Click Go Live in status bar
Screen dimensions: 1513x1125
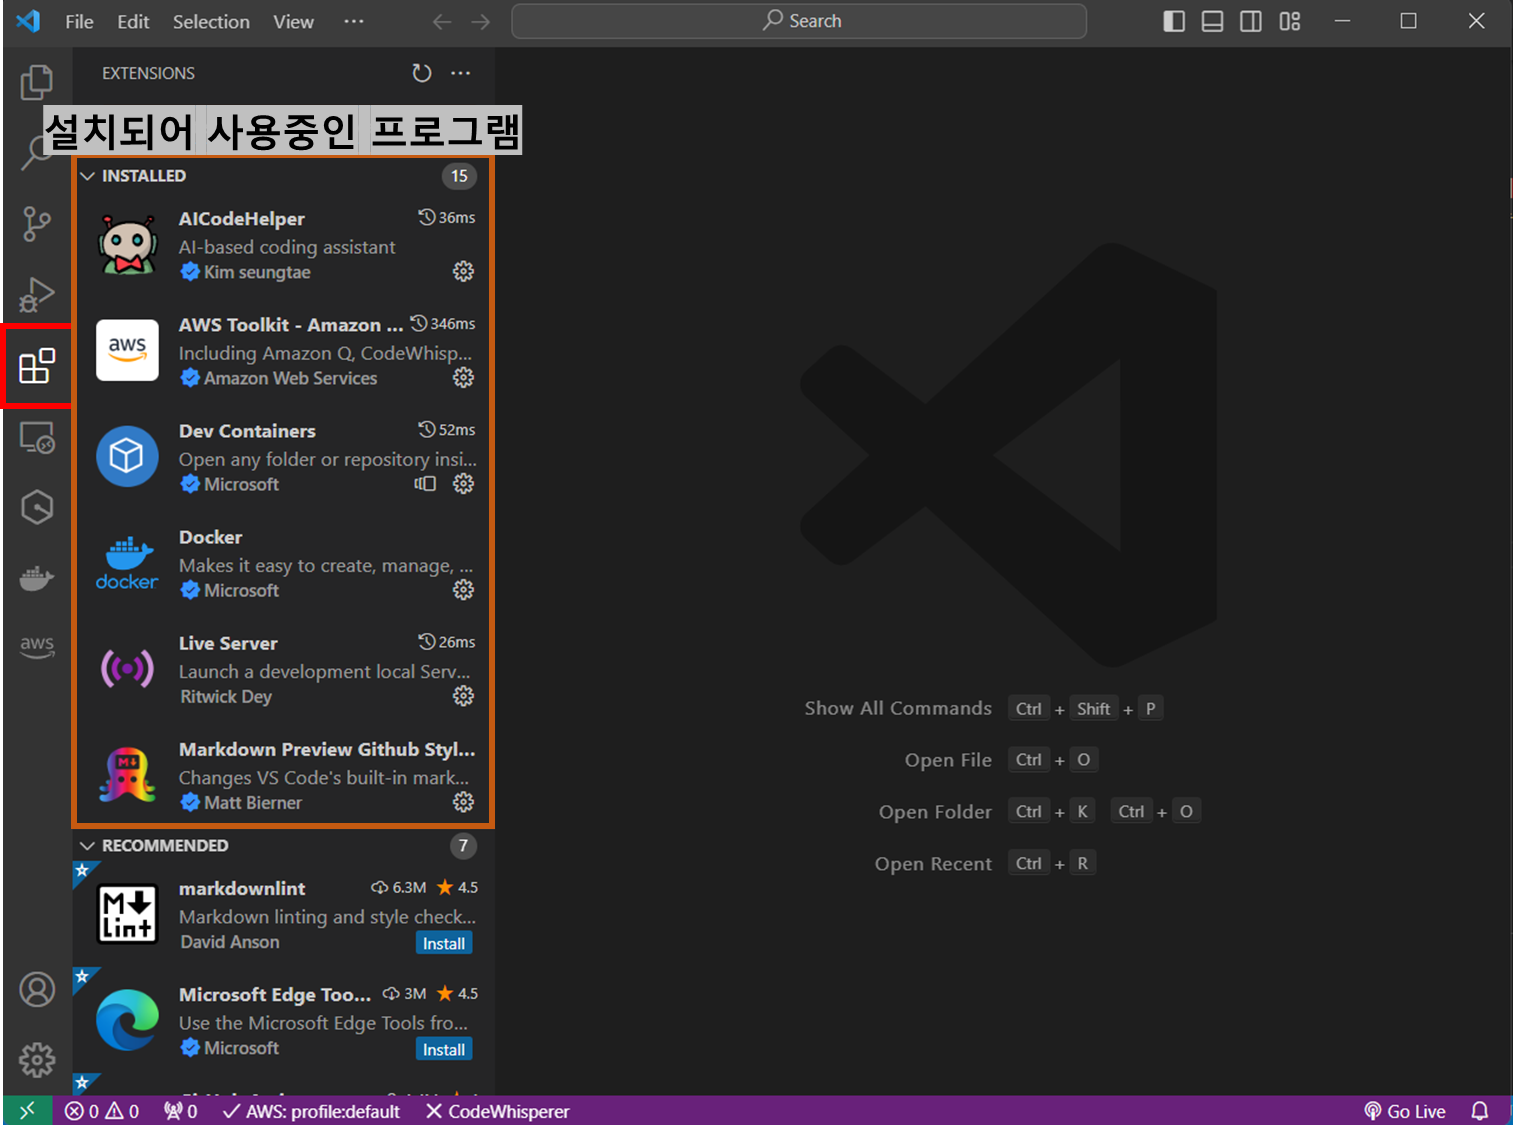[1405, 1111]
